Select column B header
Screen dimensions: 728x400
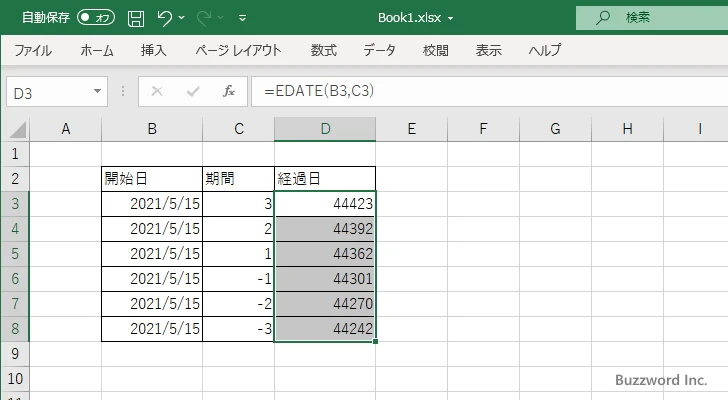point(152,129)
